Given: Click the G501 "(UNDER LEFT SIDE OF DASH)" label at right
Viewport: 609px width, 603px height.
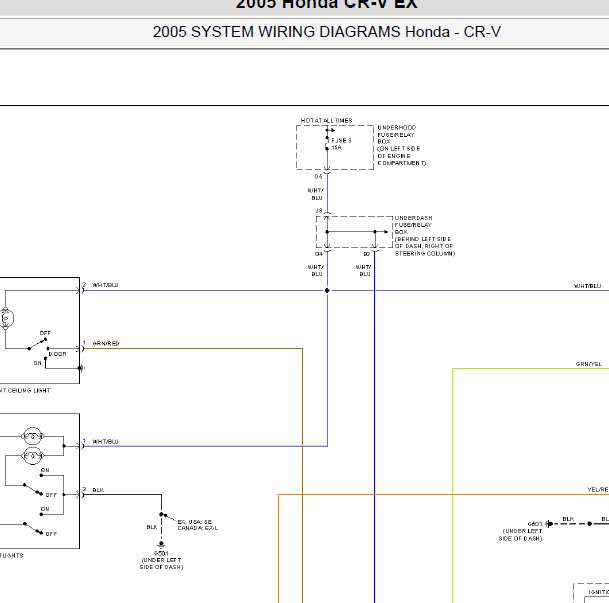Looking at the screenshot, I should 520,531.
